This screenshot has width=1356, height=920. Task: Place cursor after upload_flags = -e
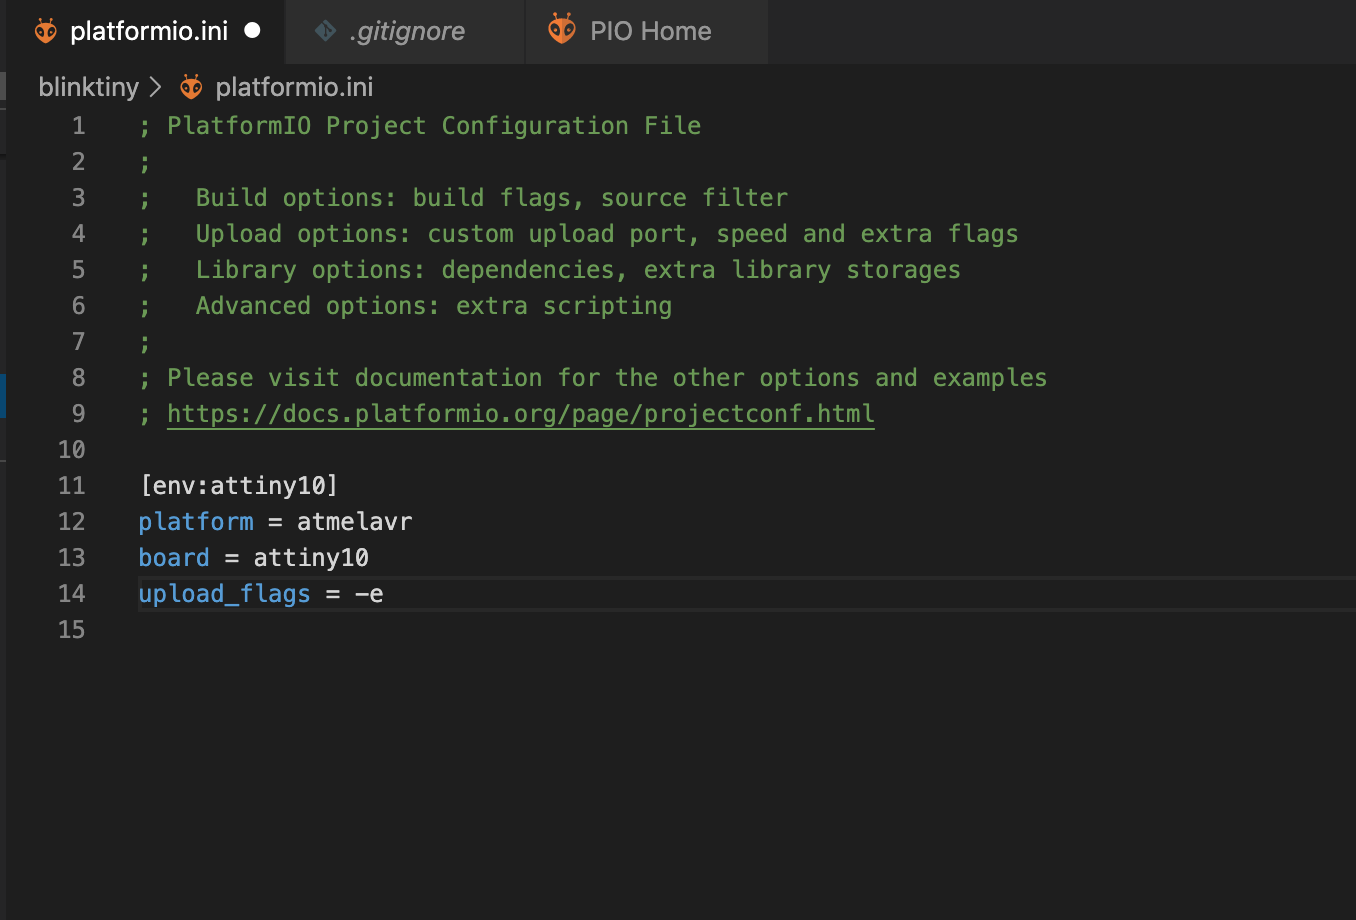coord(384,594)
